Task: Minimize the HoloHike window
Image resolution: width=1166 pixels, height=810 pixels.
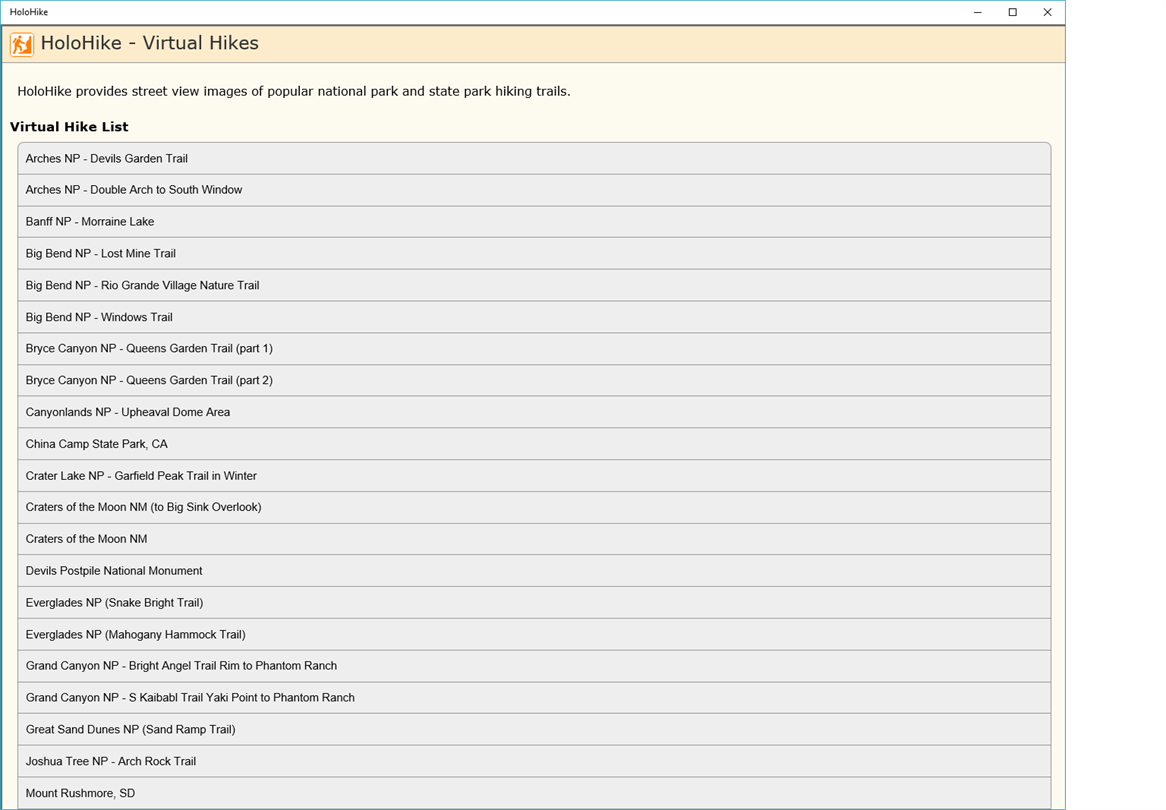Action: [x=977, y=12]
